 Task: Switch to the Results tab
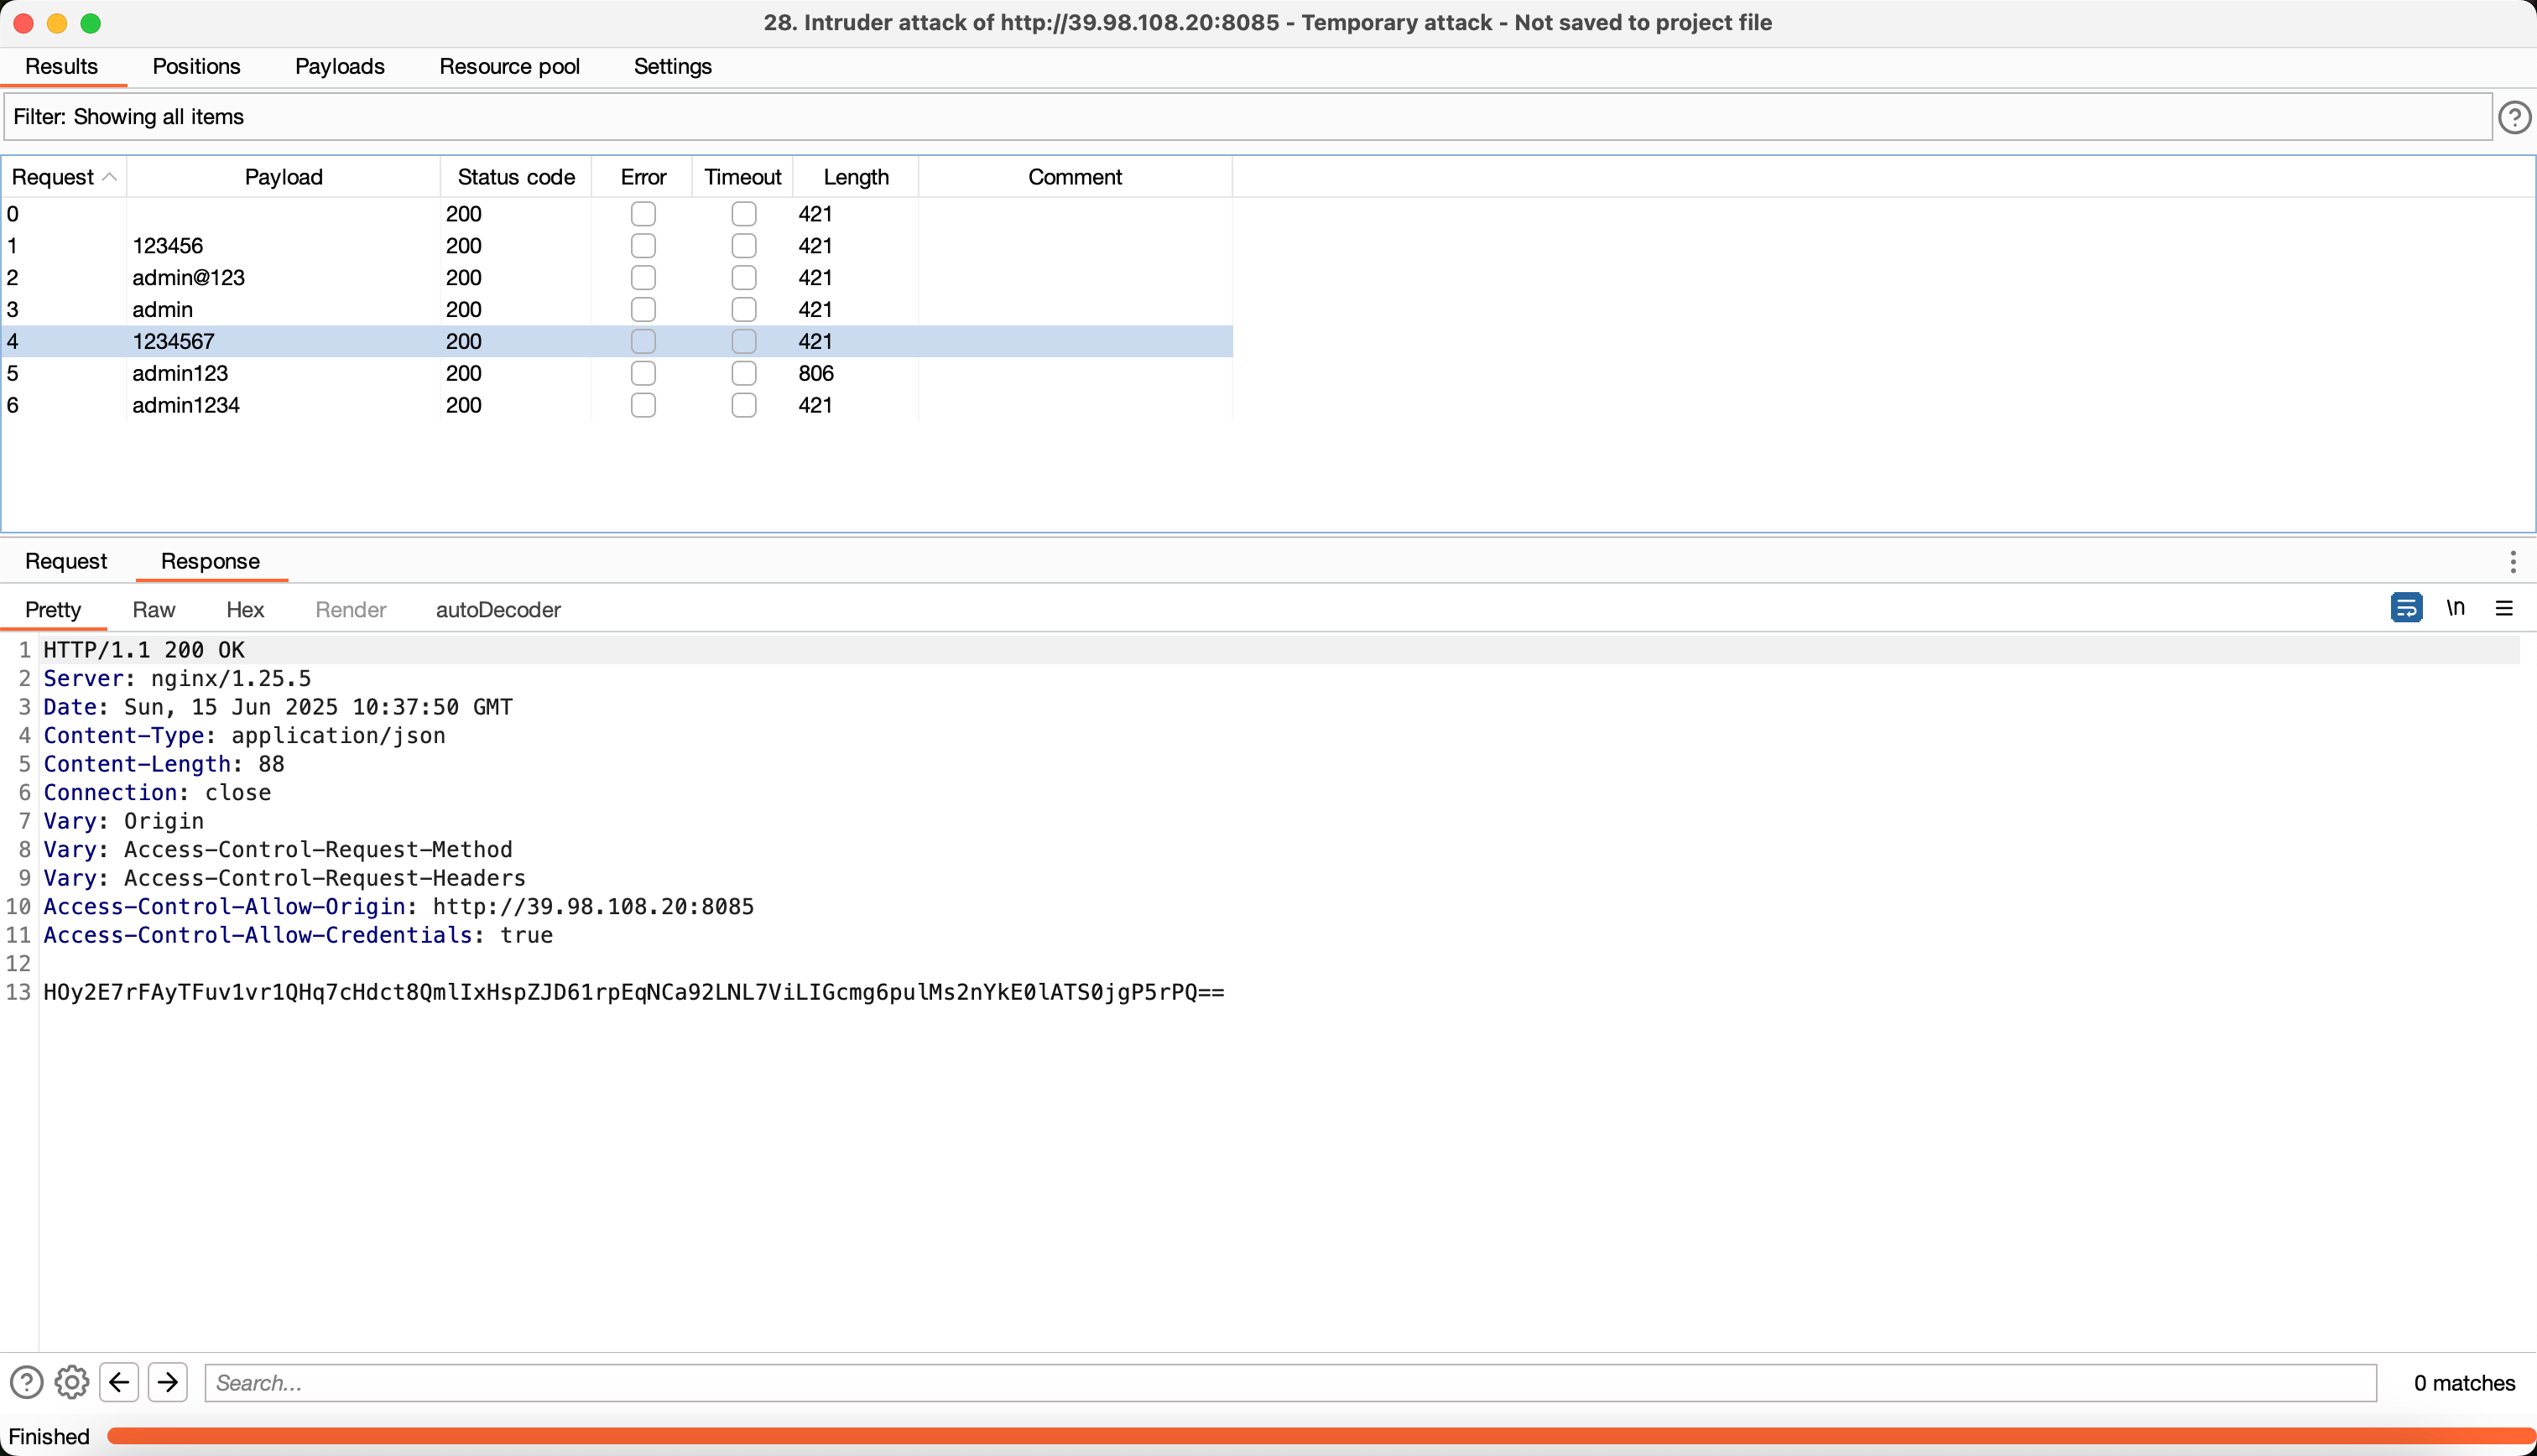(x=62, y=66)
